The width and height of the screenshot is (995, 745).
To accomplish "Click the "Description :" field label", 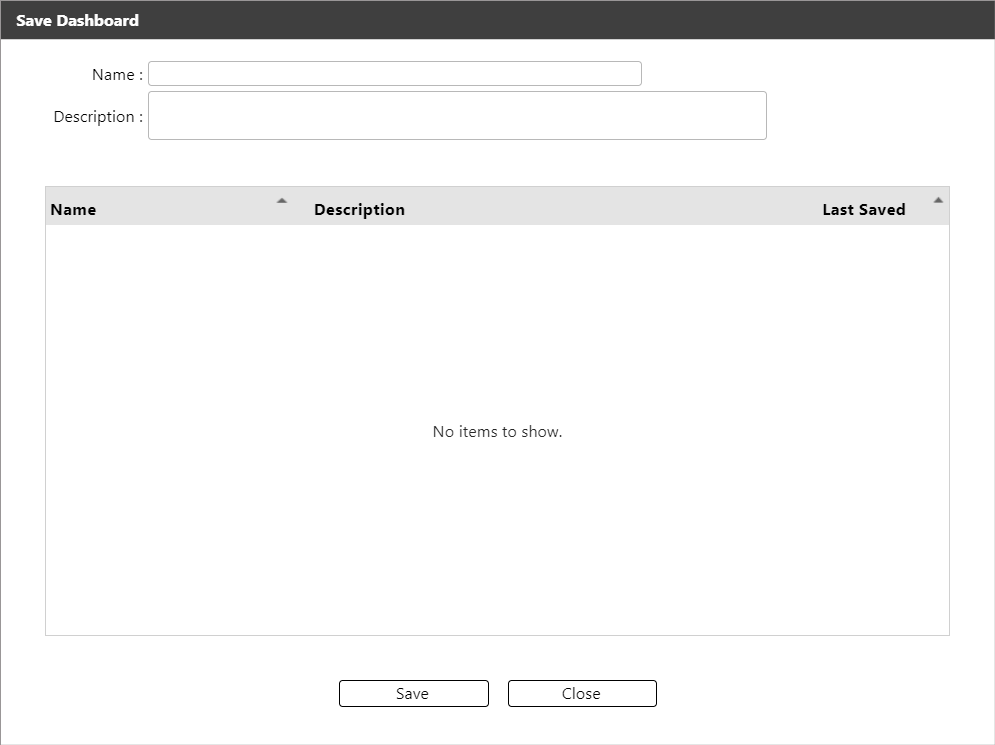I will [98, 117].
